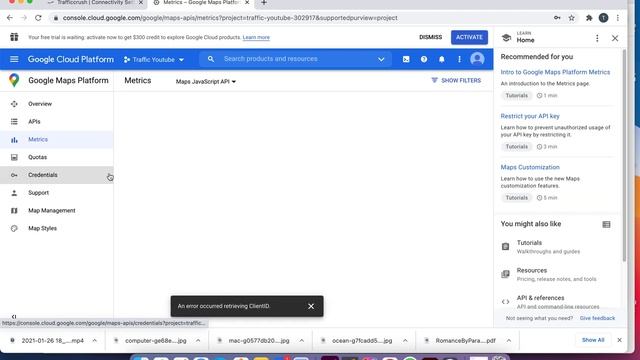Click the Learn panel scrollbar
640x360 pixels.
[624, 155]
